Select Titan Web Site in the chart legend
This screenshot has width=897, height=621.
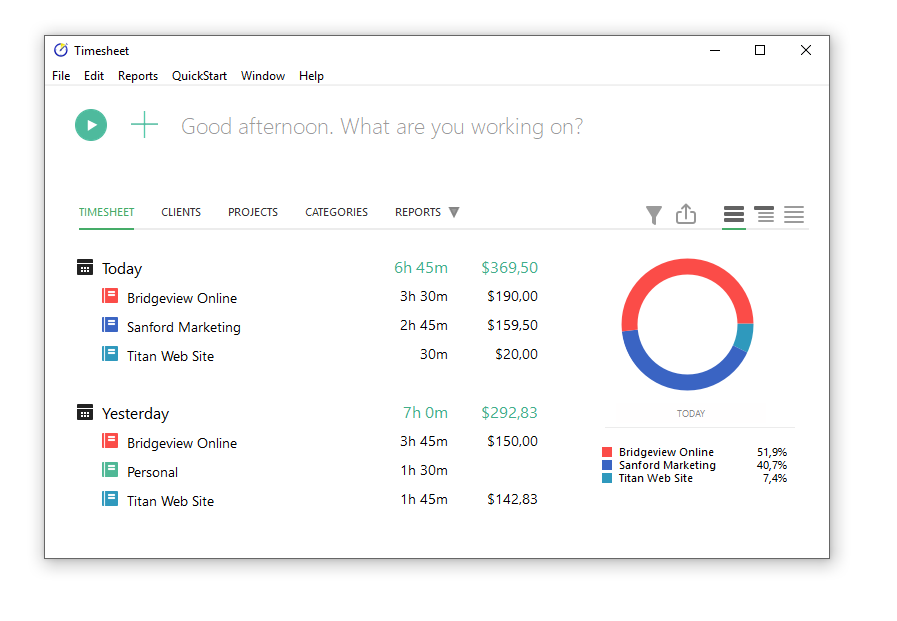click(x=661, y=477)
